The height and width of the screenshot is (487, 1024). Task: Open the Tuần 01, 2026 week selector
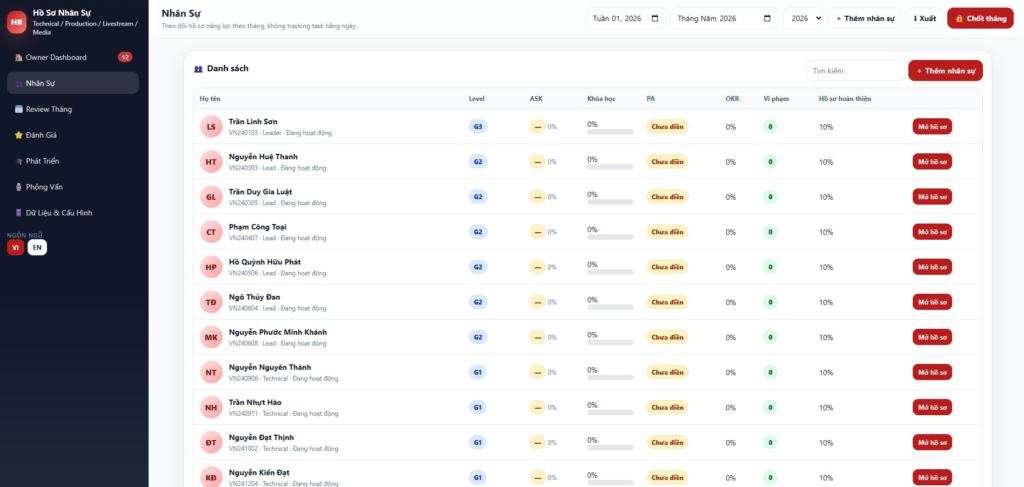[x=626, y=19]
